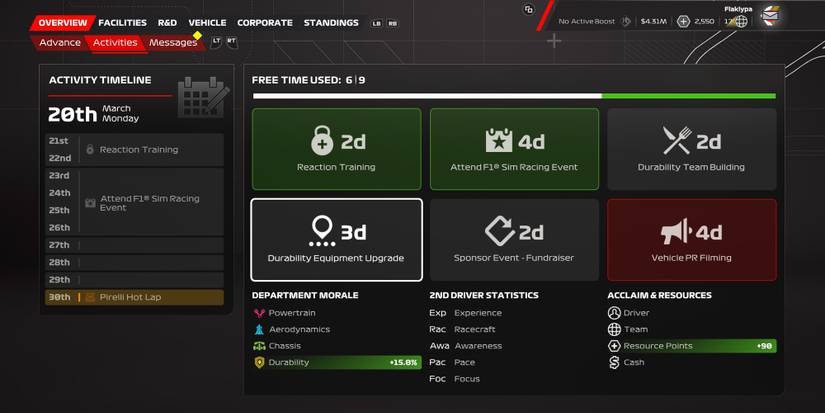Click the Sim Racing Event timeline entry
This screenshot has height=413, width=825.
coord(134,202)
